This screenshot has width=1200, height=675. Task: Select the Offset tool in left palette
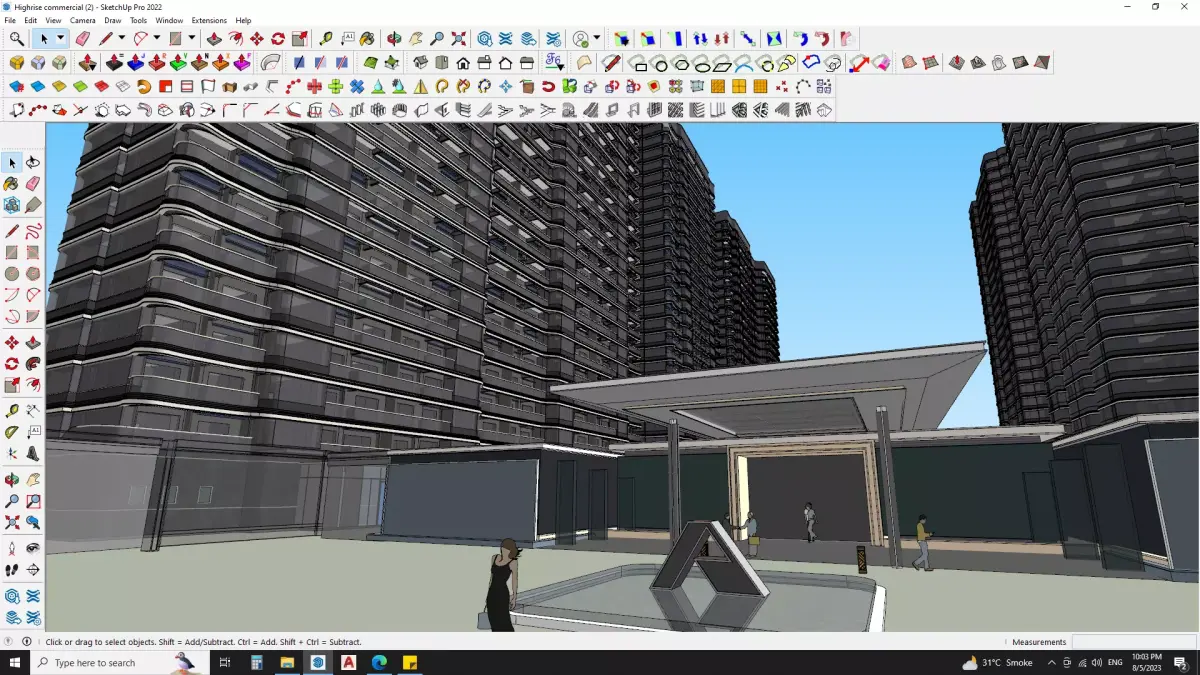tap(33, 385)
